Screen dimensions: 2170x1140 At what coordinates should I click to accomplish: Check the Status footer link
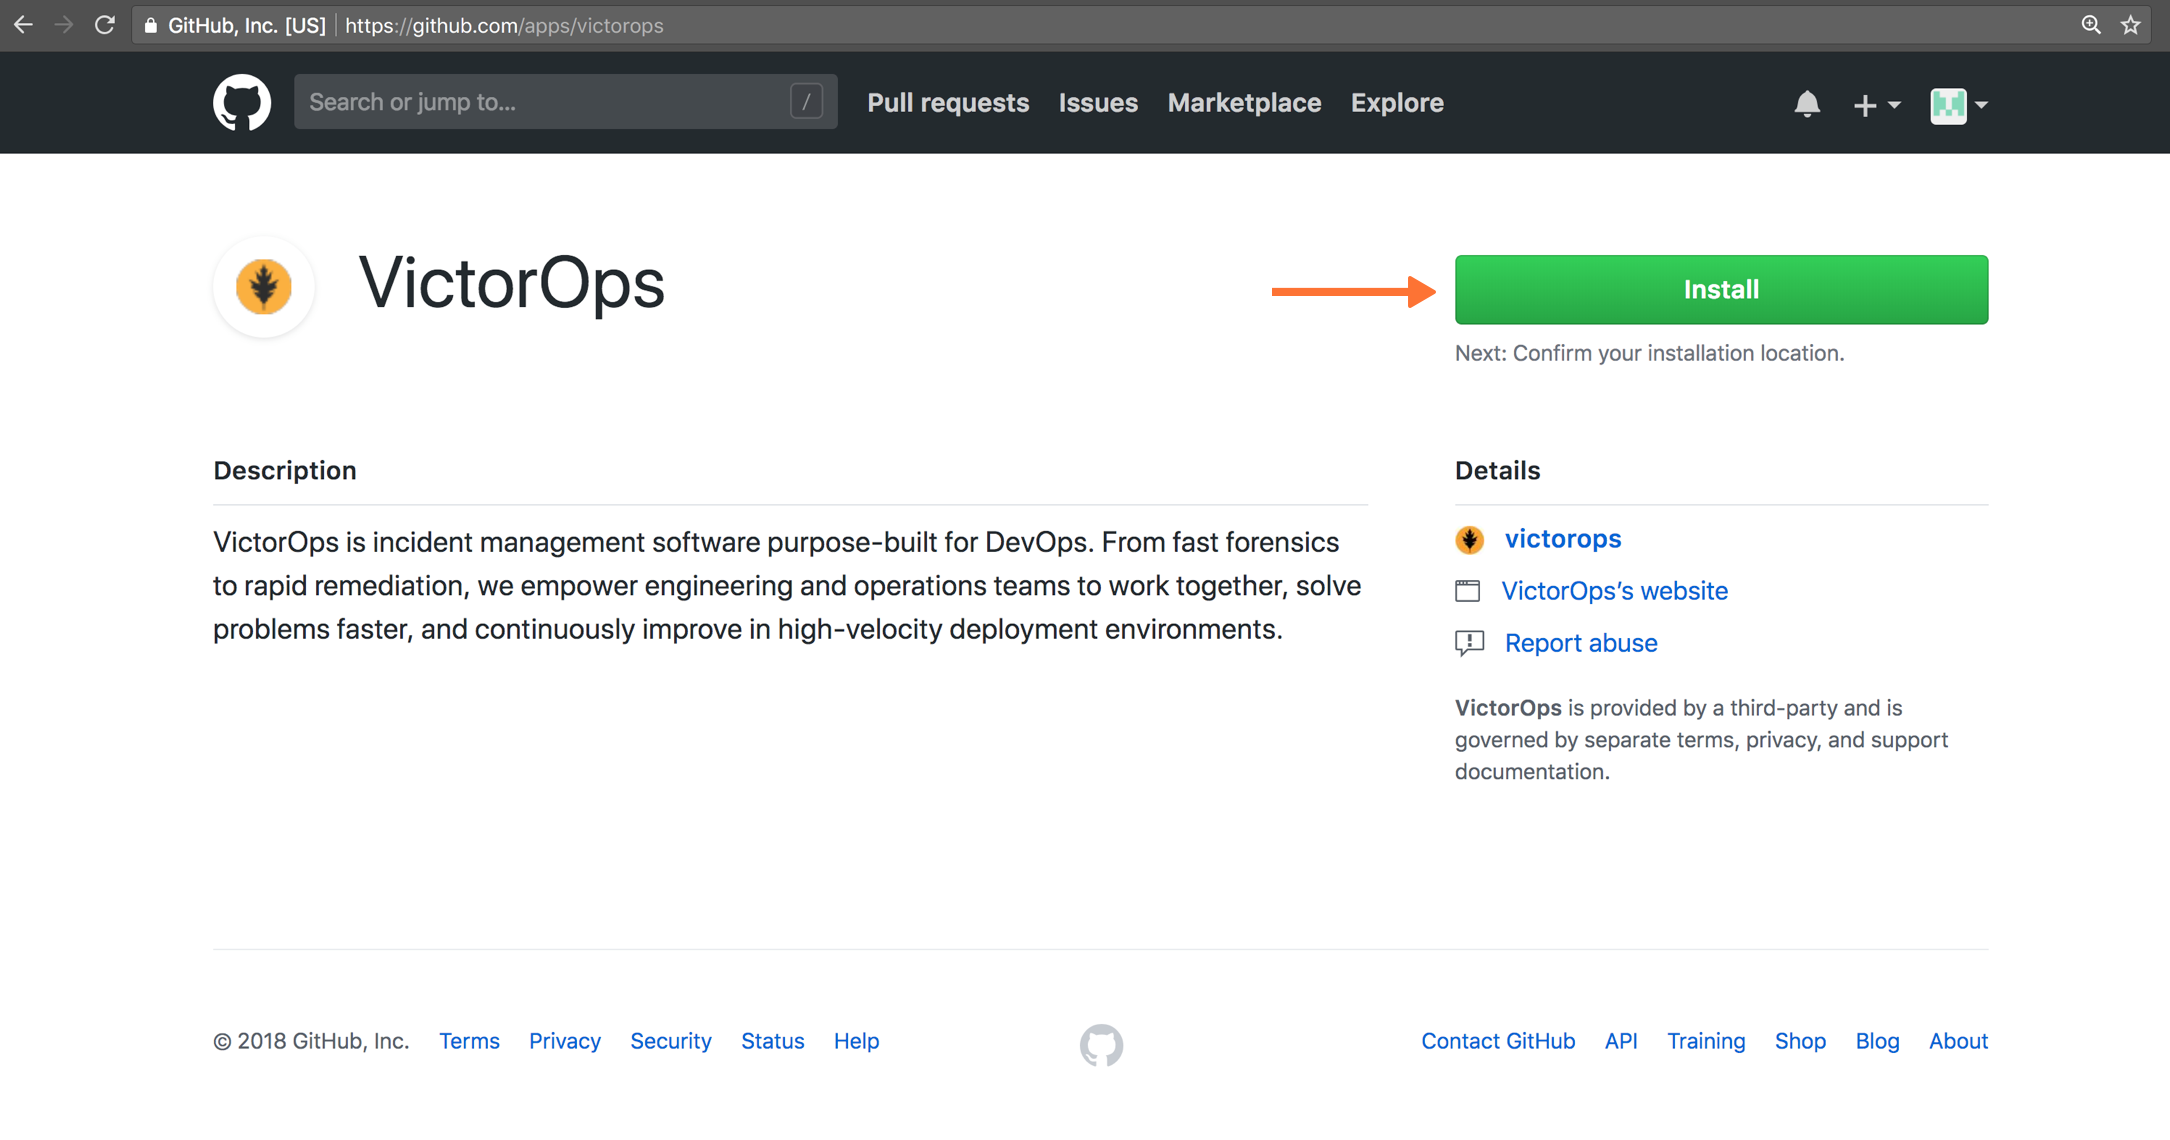pyautogui.click(x=773, y=1041)
